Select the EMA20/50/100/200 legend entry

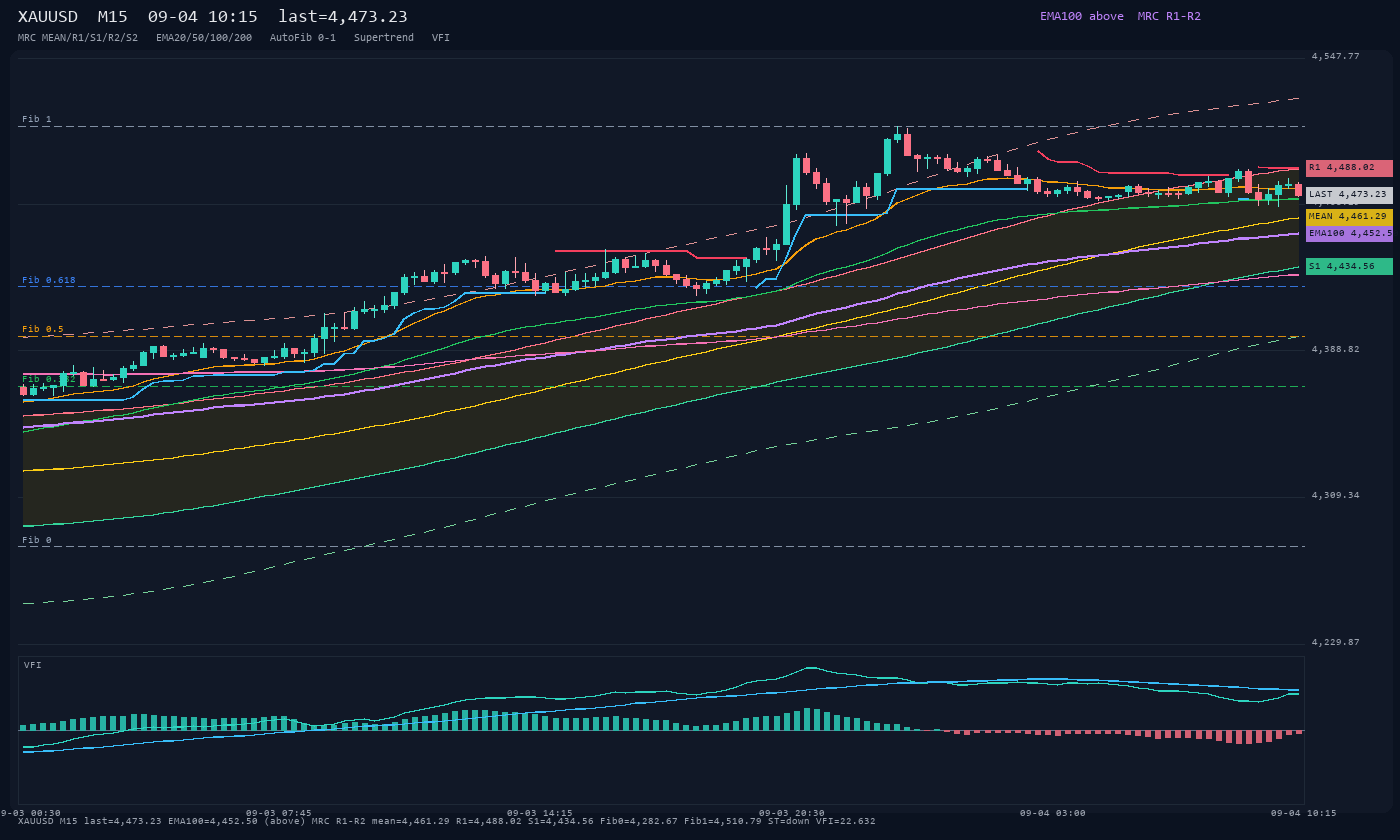pos(204,38)
